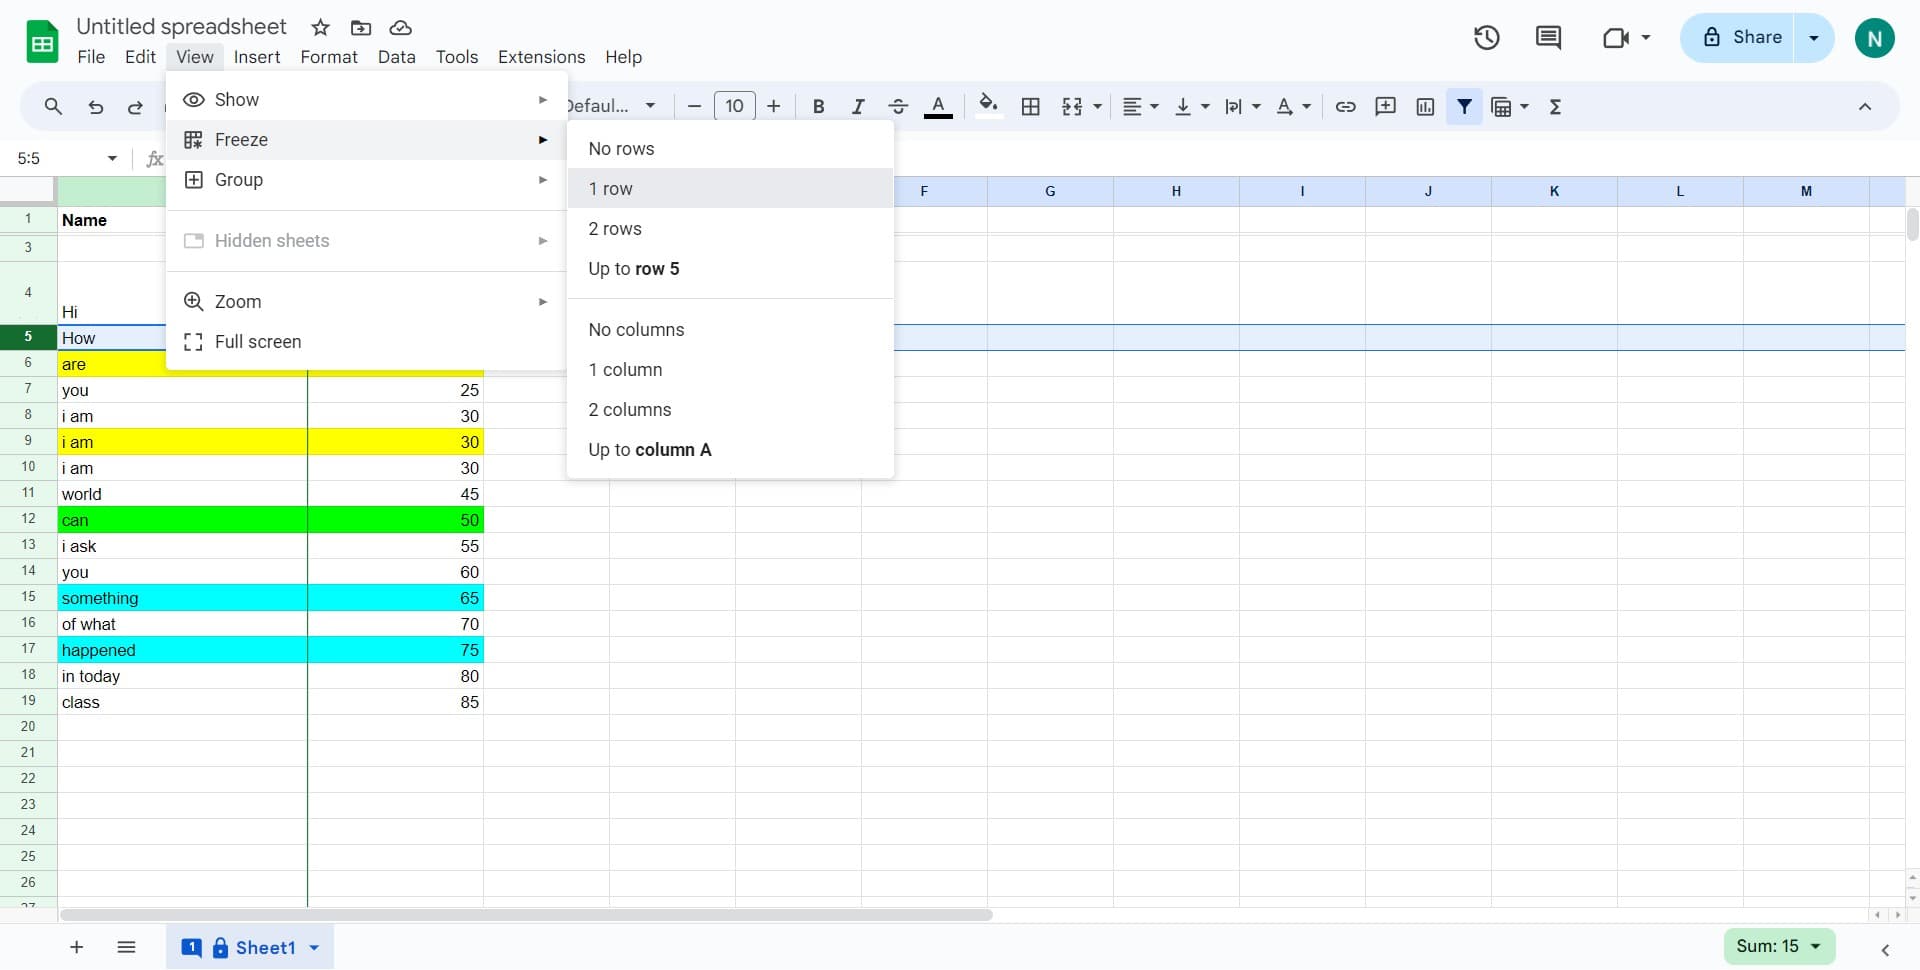Screen dimensions: 1920x970
Task: Star the Untitled spreadsheet
Action: click(320, 27)
